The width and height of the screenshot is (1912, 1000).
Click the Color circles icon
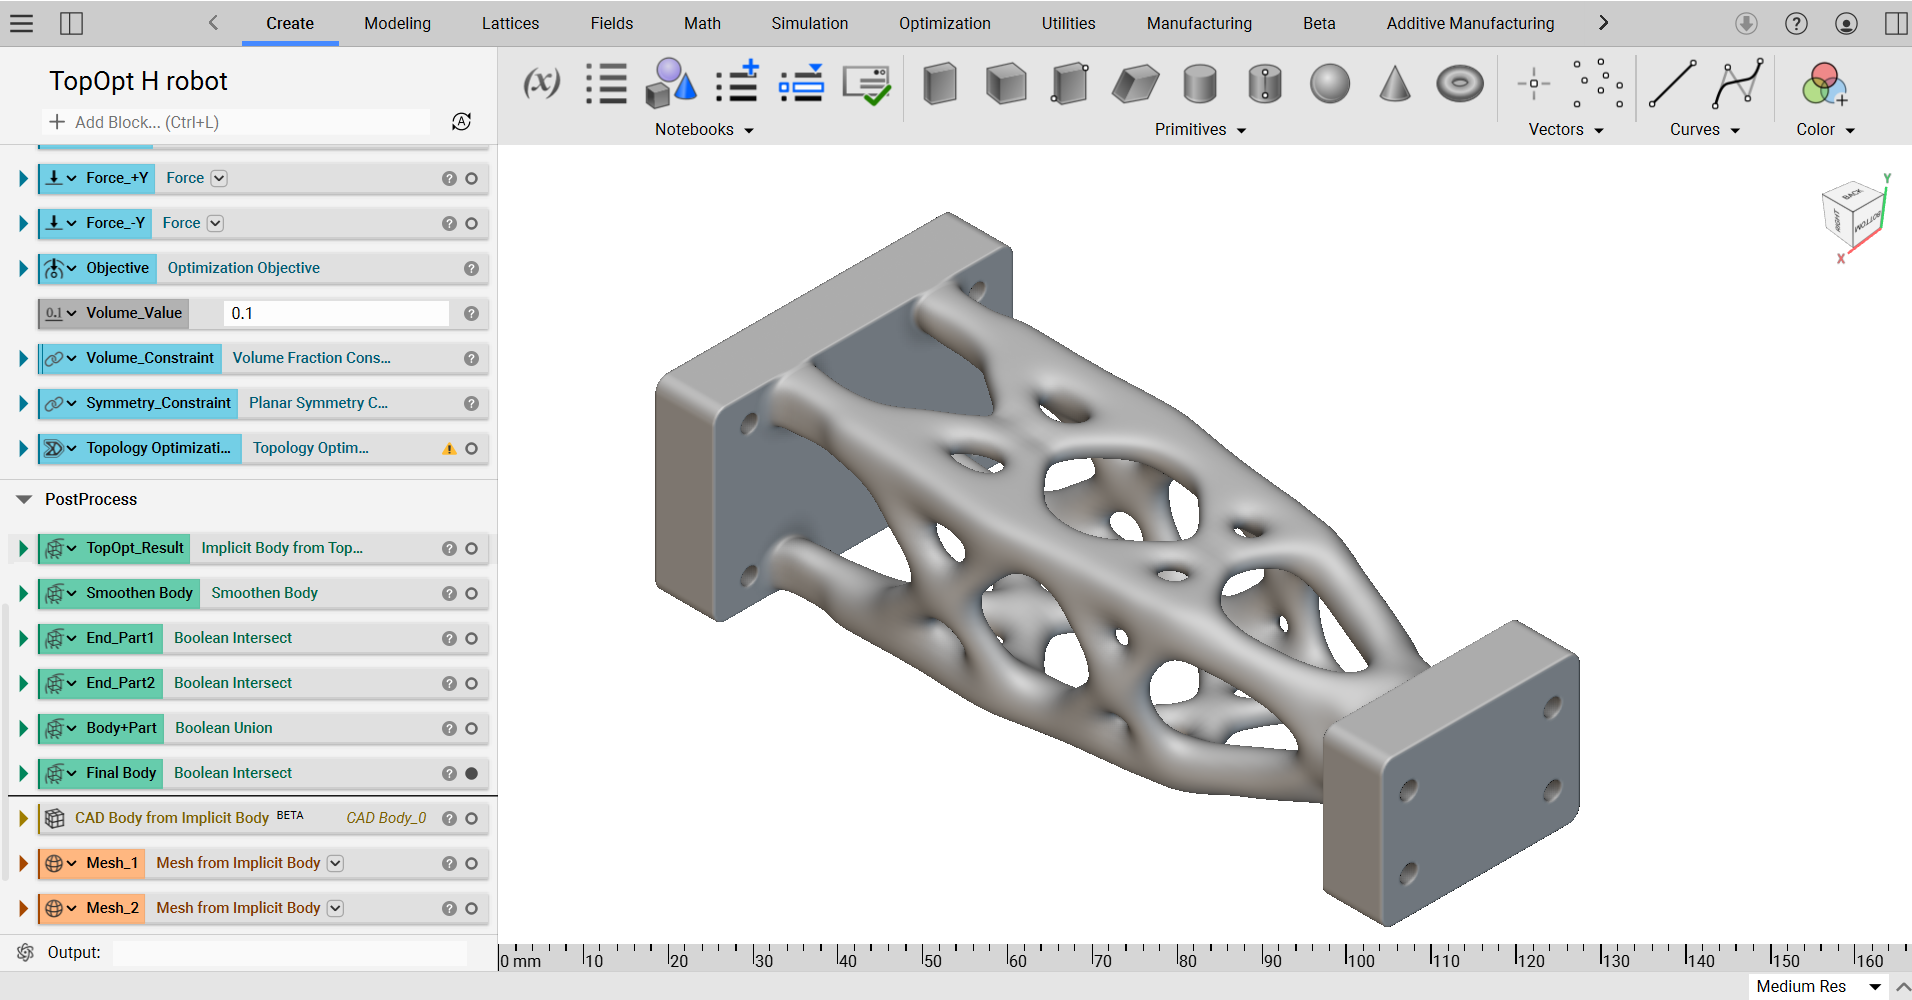coord(1823,84)
